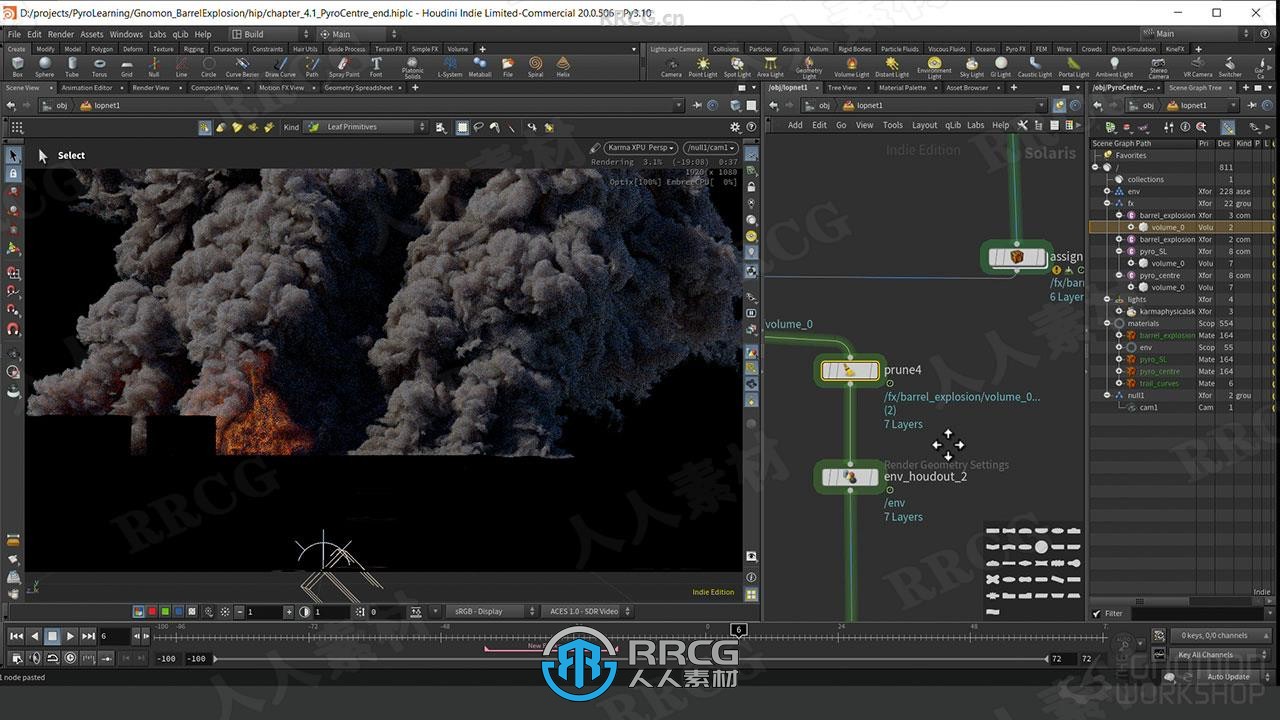Add a Volume Light from the shelf
Screen dimensions: 1280x720
click(851, 67)
